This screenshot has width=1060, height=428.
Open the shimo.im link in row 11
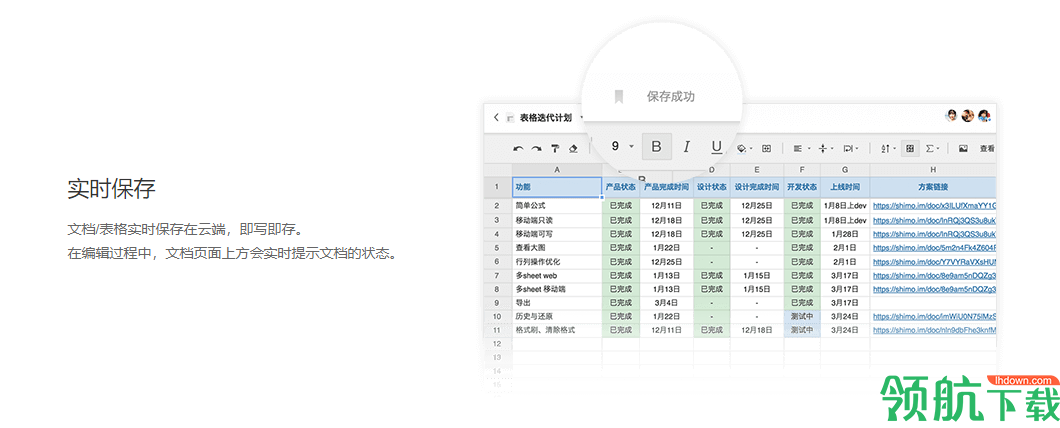point(934,330)
